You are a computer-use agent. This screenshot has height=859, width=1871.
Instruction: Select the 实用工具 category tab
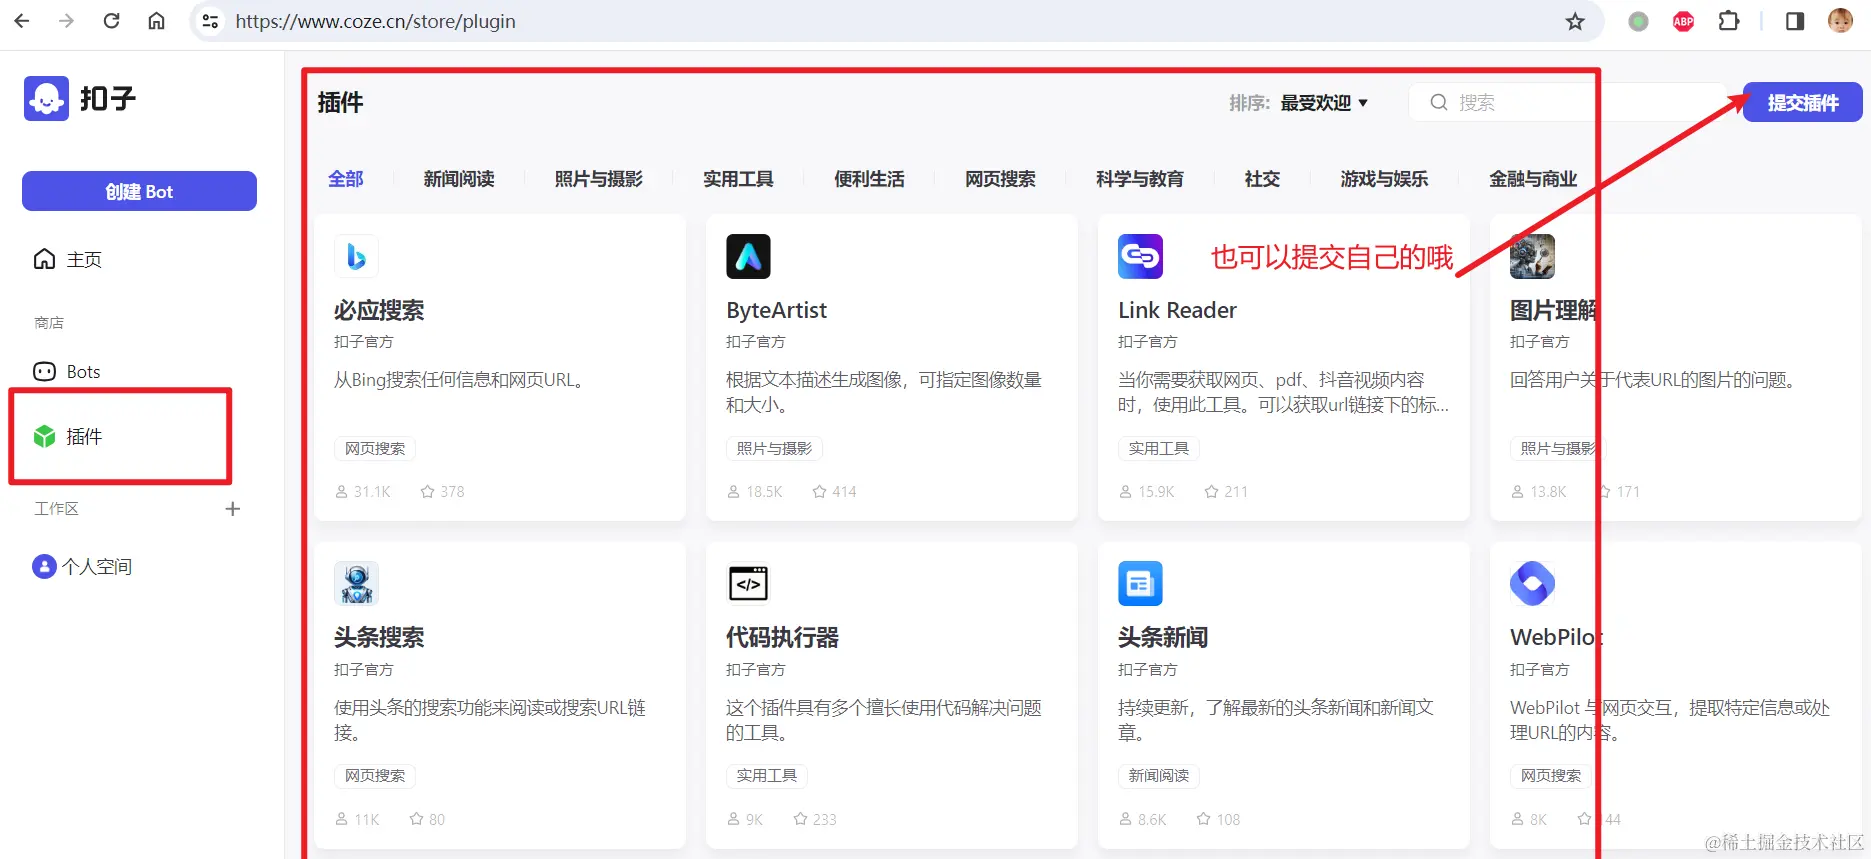coord(738,179)
